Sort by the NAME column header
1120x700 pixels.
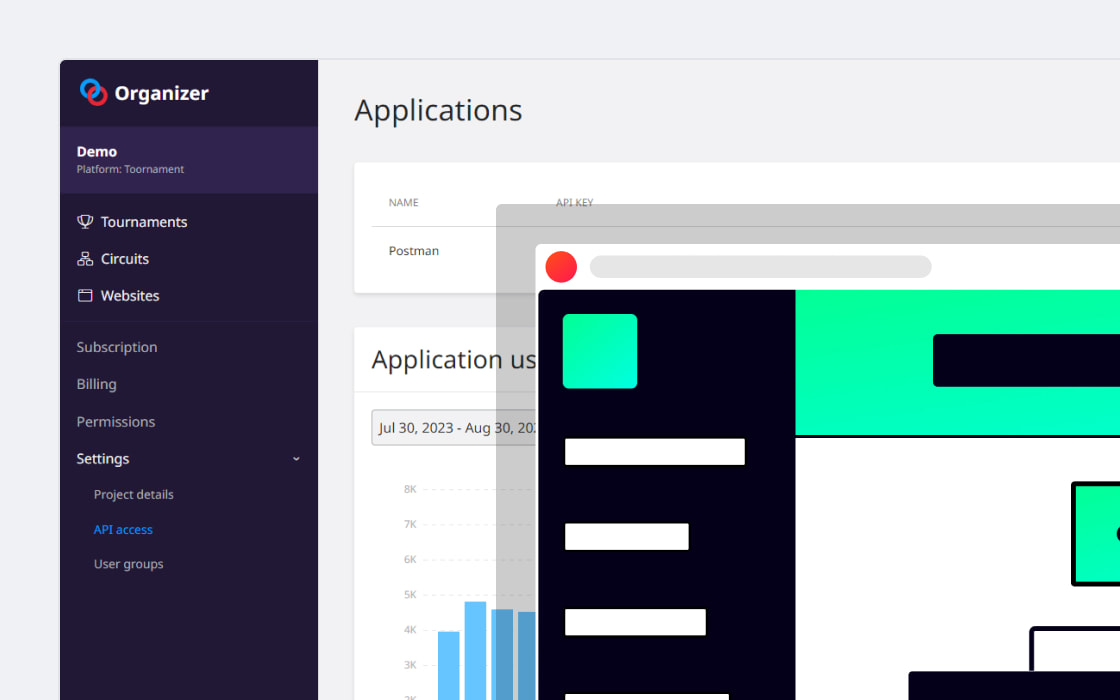pyautogui.click(x=403, y=203)
